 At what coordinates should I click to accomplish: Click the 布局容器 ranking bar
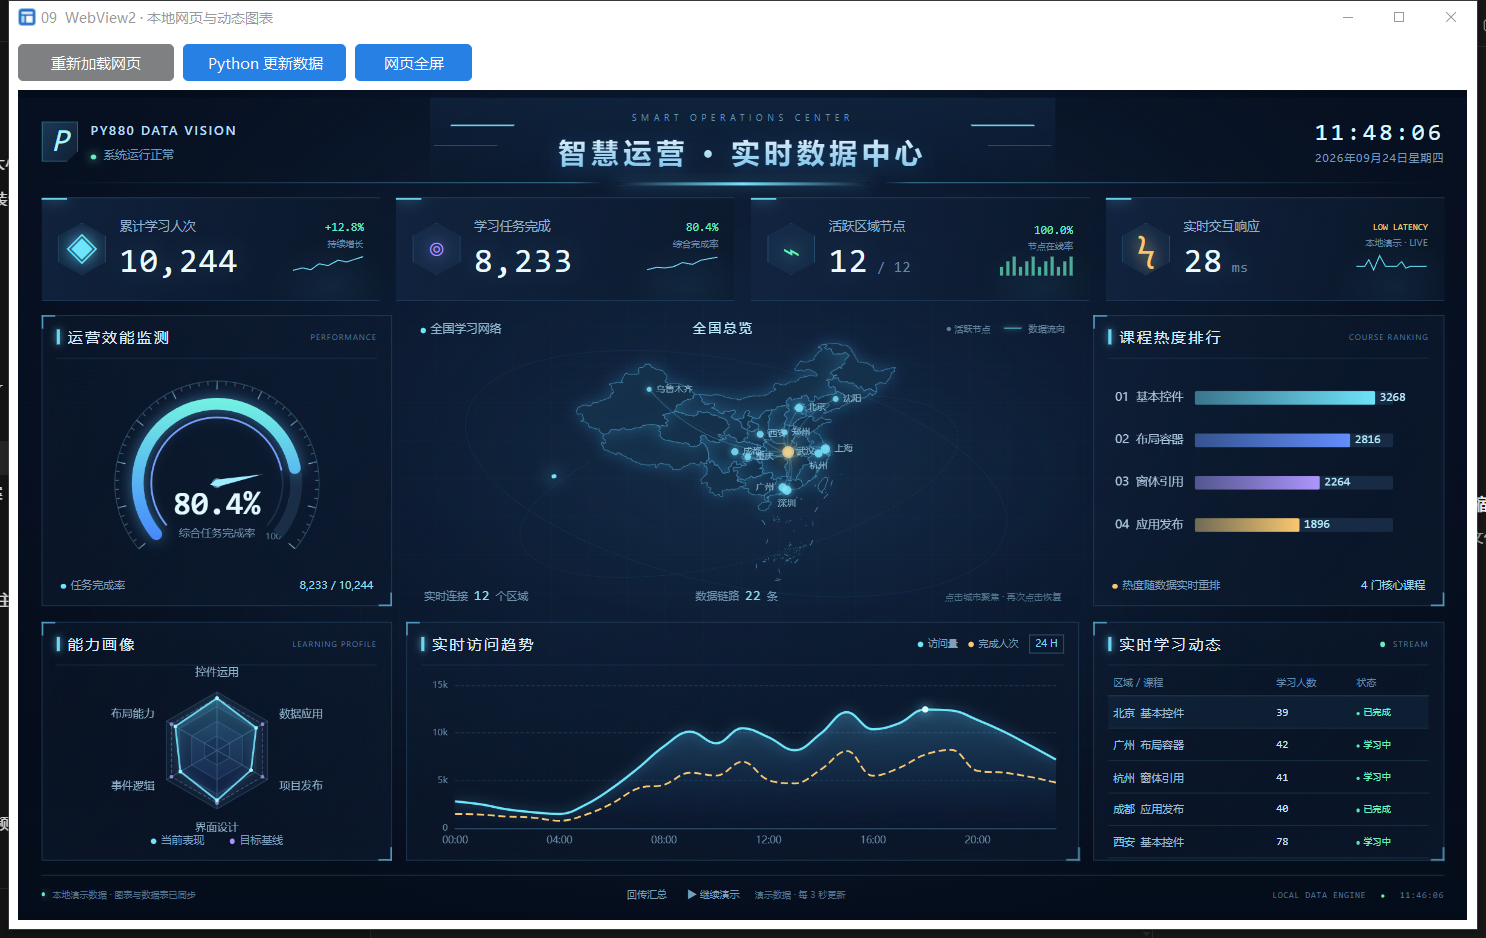pos(1272,440)
